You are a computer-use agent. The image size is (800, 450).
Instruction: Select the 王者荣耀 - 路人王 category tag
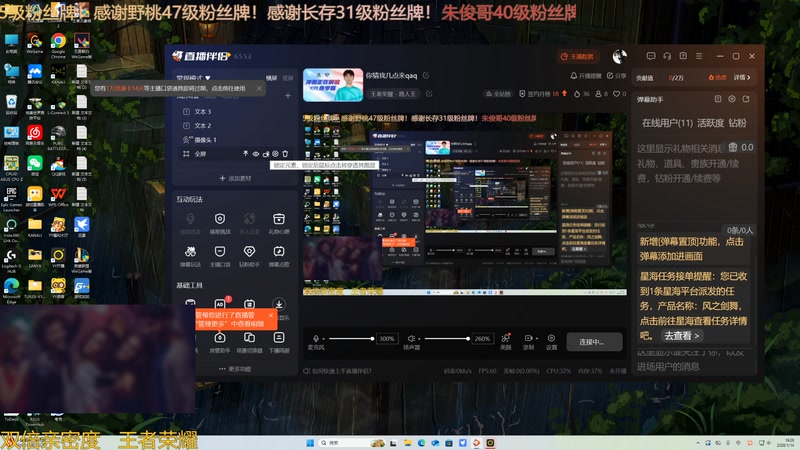point(393,94)
